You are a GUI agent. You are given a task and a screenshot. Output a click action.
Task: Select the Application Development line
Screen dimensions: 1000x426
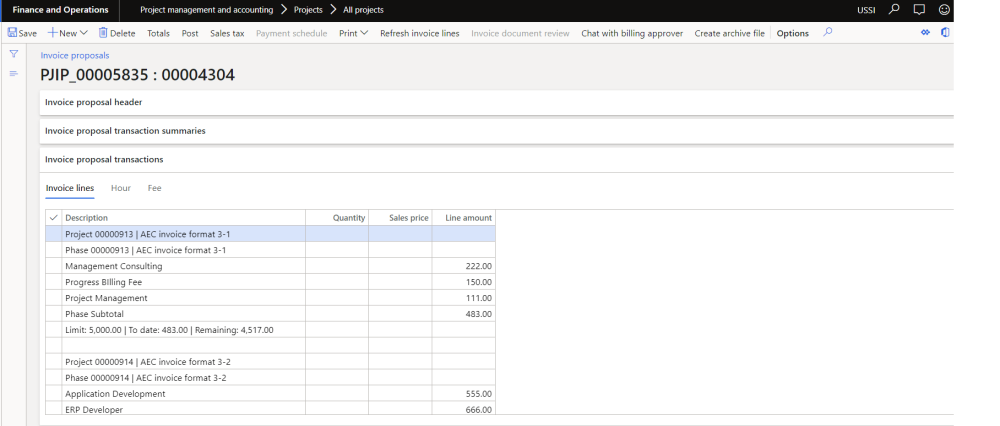tap(270, 393)
